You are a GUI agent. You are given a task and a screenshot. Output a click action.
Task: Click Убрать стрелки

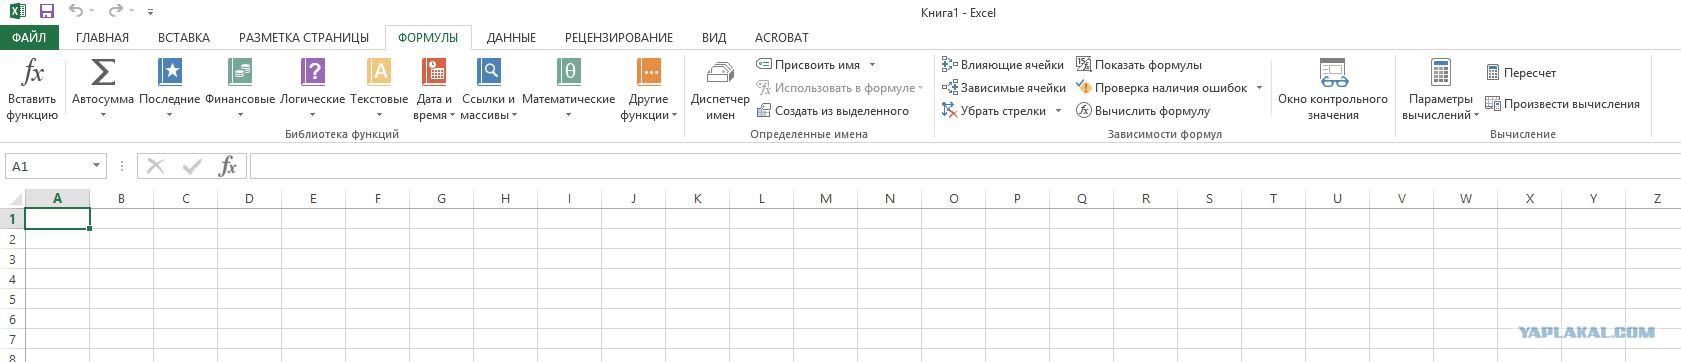(994, 111)
